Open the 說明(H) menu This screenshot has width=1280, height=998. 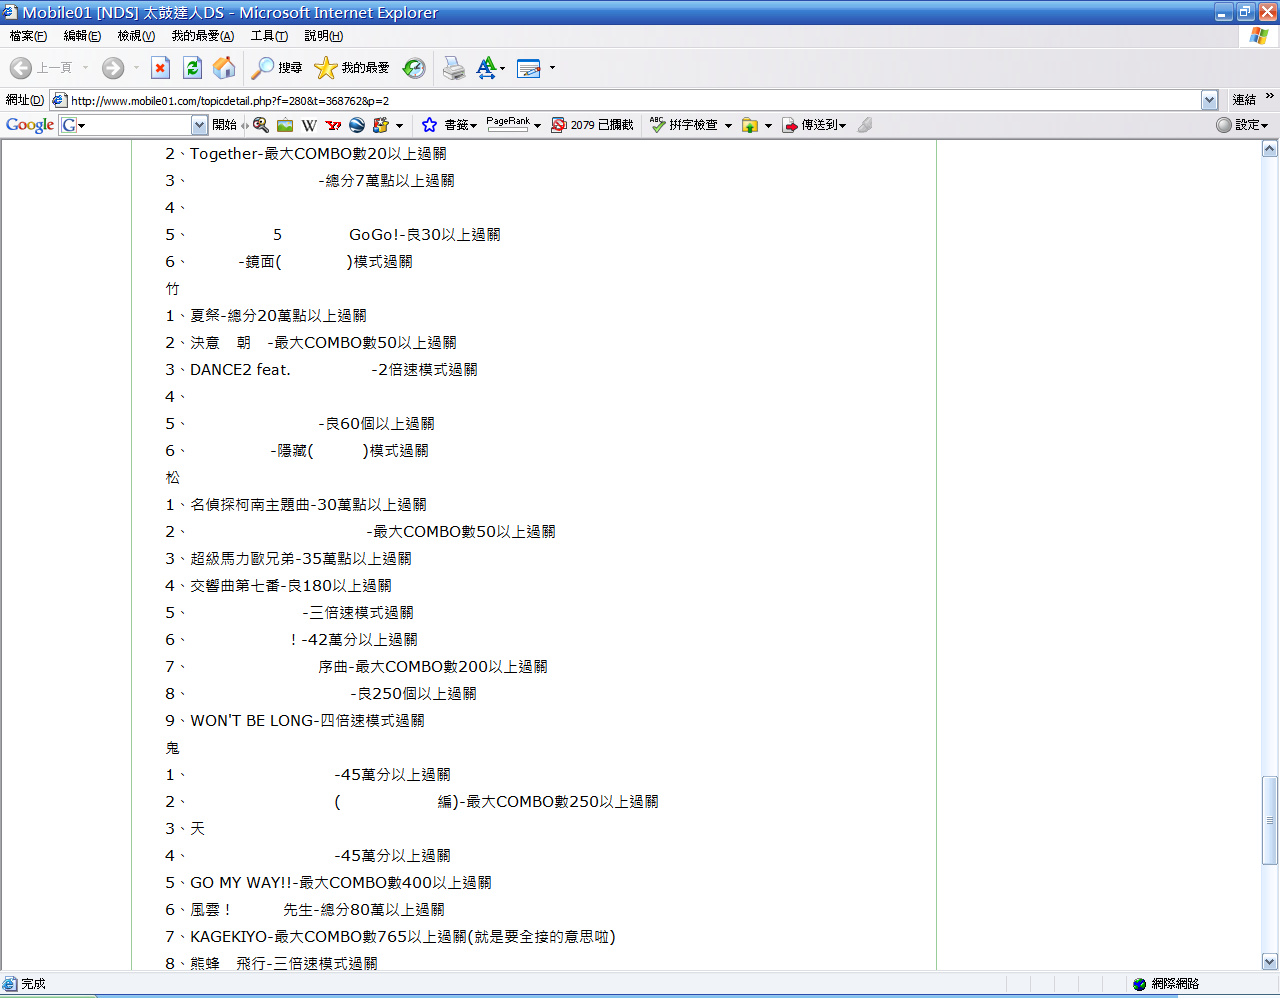pyautogui.click(x=324, y=36)
